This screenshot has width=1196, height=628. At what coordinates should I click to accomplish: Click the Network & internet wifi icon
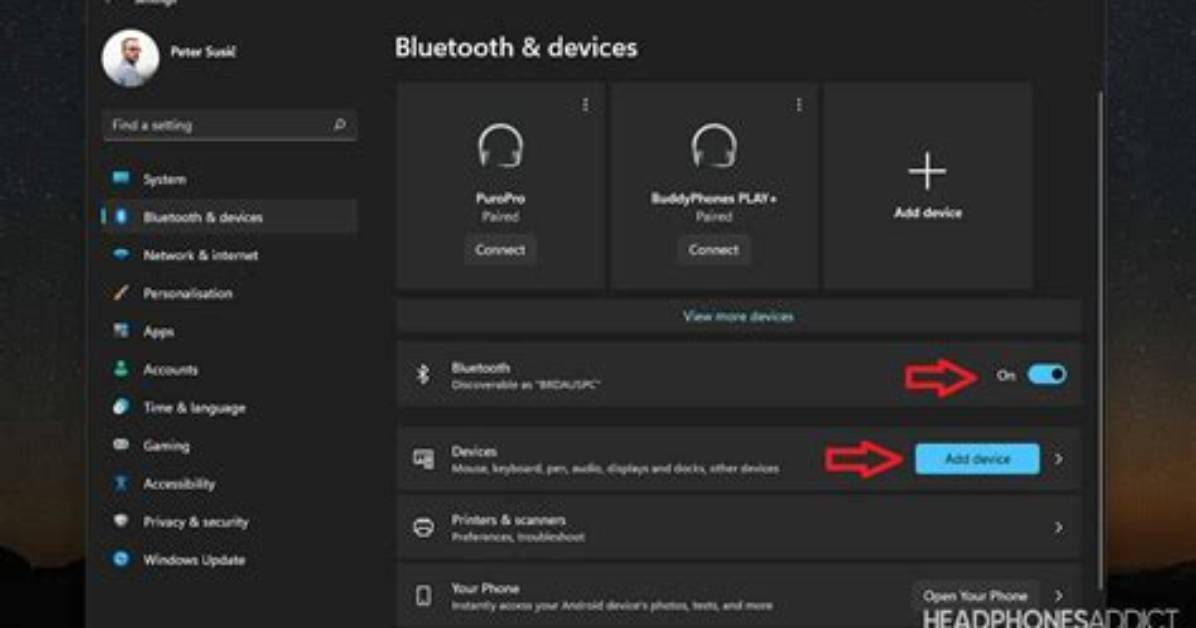click(121, 254)
